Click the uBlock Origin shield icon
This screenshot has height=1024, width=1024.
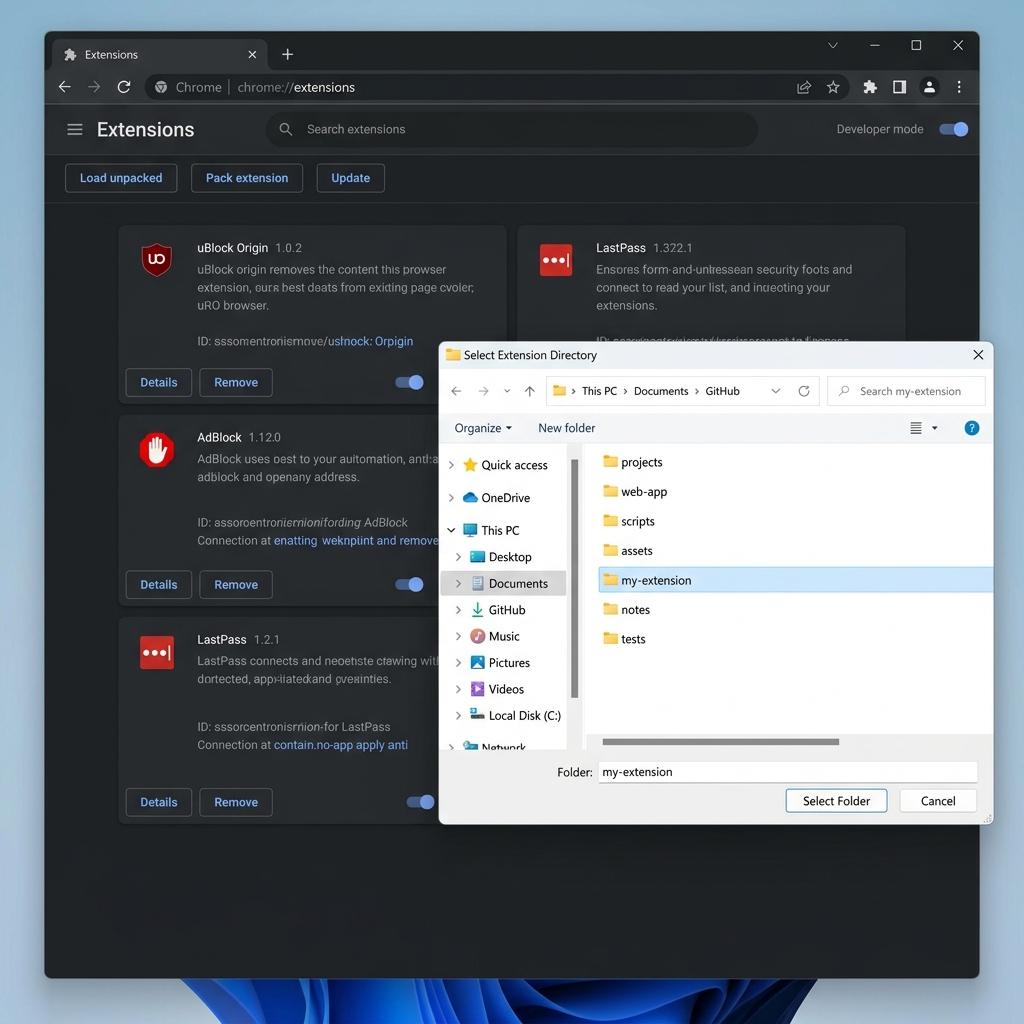click(157, 259)
